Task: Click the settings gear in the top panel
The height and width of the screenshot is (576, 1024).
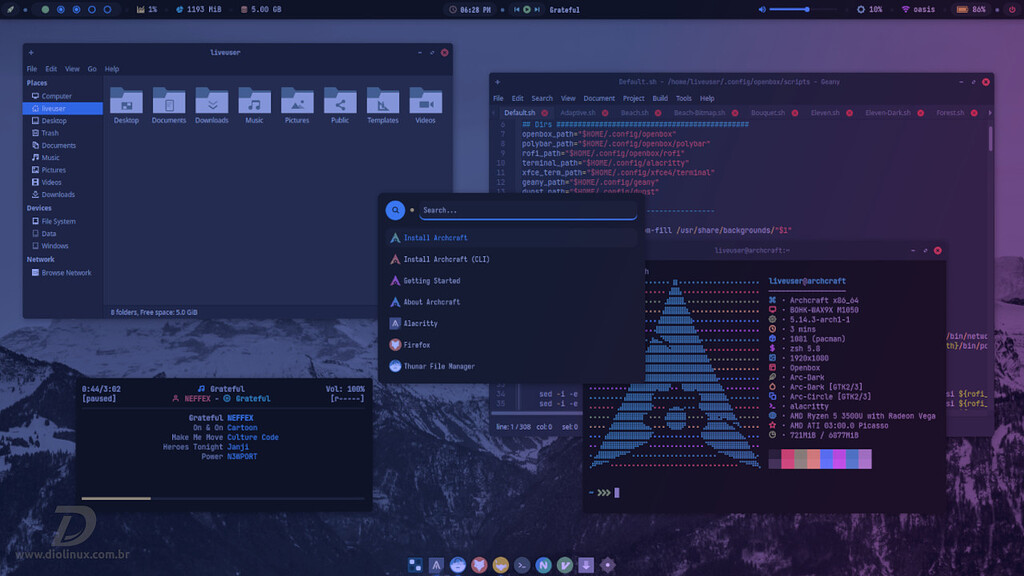Action: (x=861, y=9)
